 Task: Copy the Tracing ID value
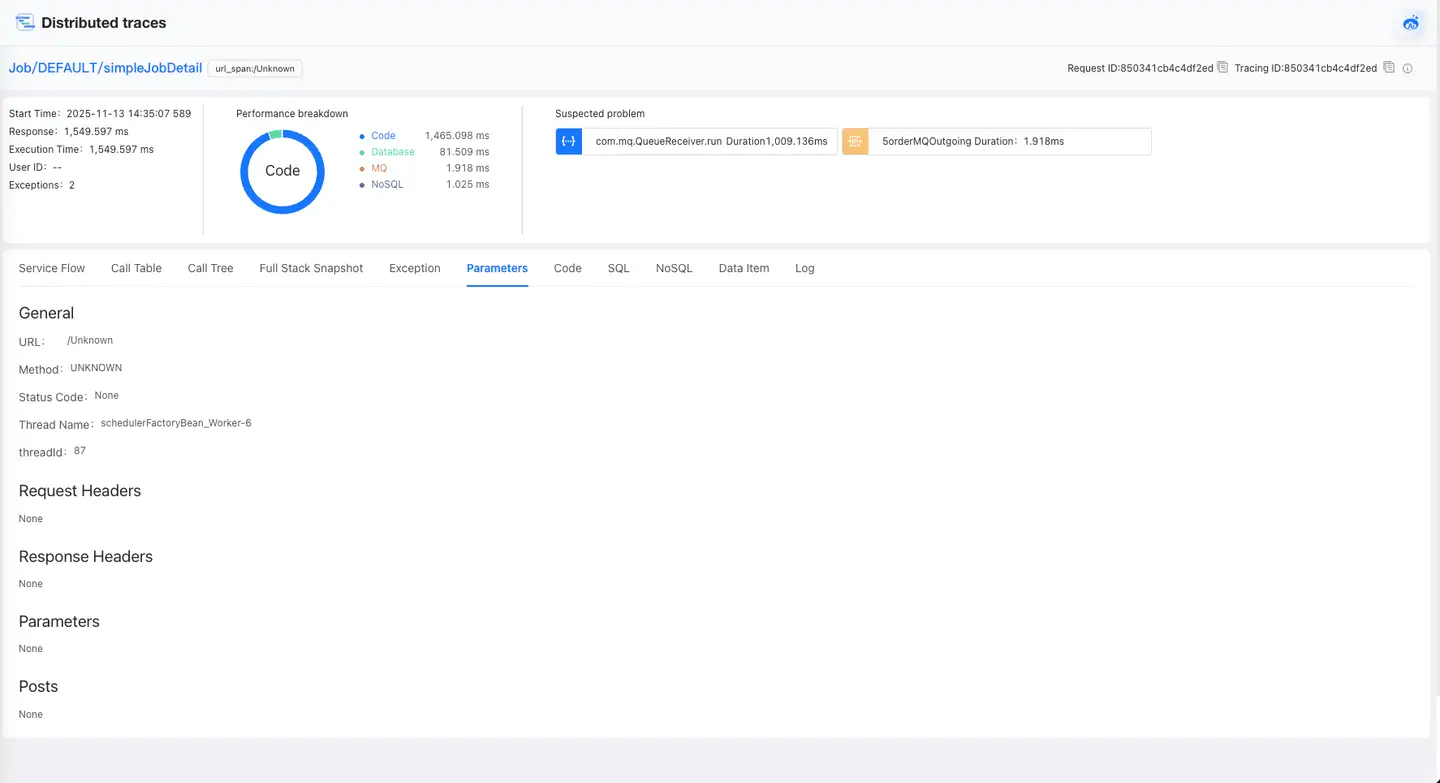1387,68
